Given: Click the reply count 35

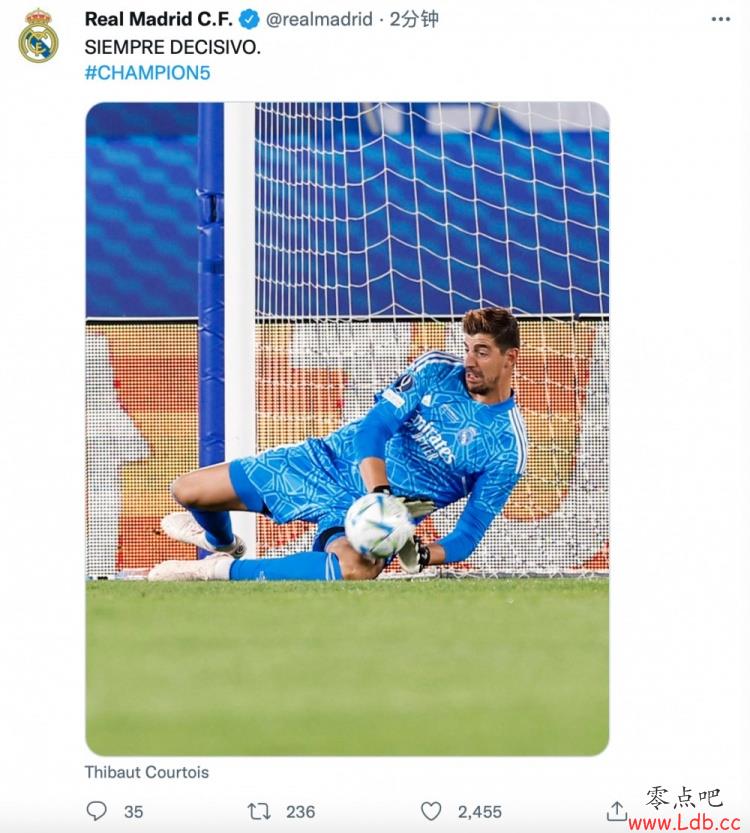Looking at the screenshot, I should coord(133,812).
